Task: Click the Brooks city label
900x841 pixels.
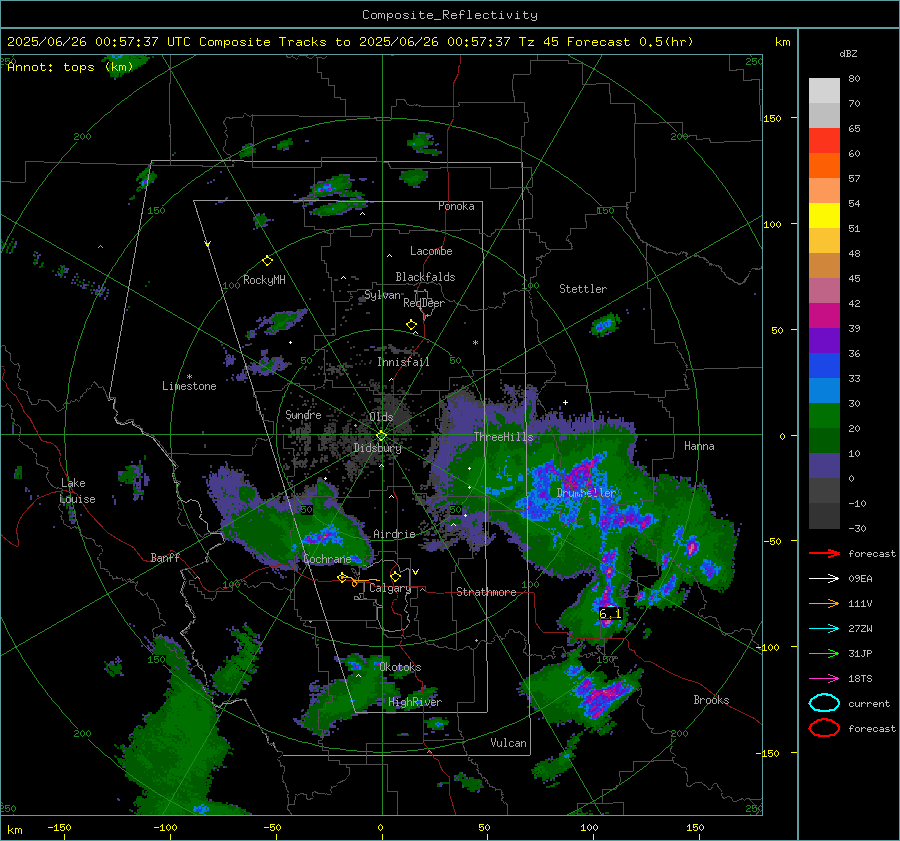Action: [711, 700]
